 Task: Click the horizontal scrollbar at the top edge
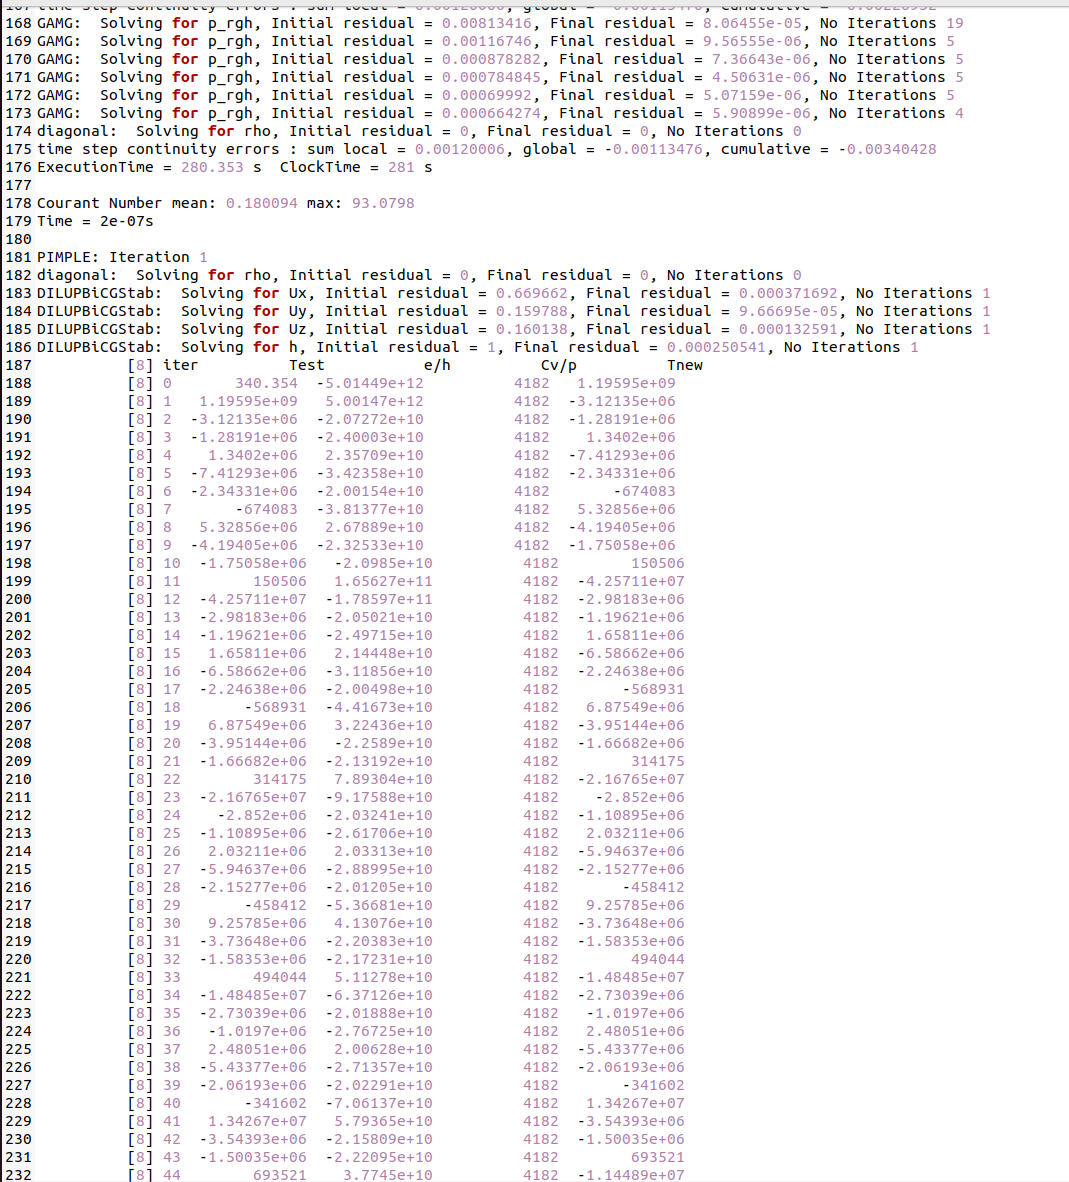(x=534, y=4)
